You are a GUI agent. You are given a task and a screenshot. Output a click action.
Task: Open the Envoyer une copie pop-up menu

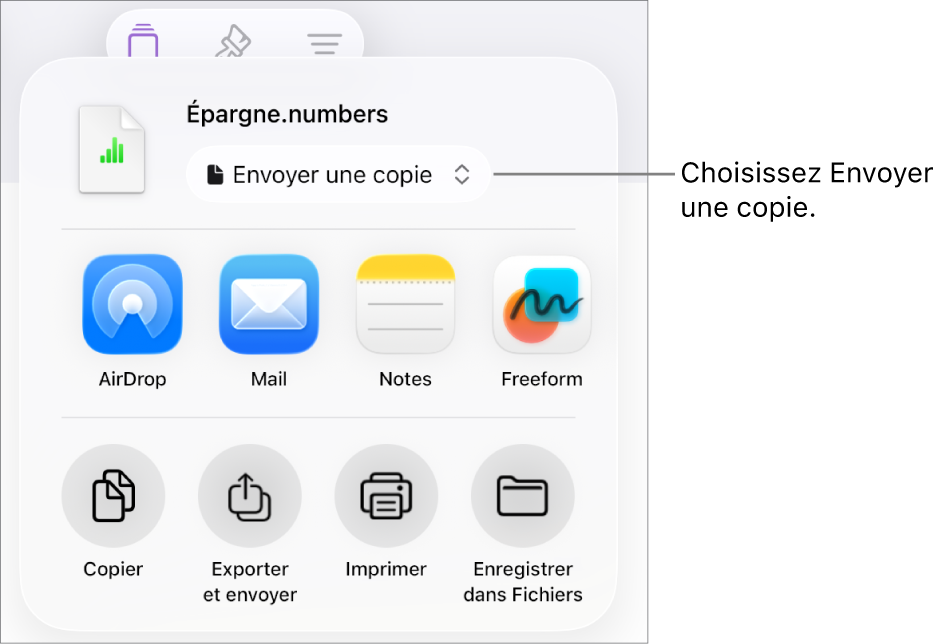(x=338, y=175)
